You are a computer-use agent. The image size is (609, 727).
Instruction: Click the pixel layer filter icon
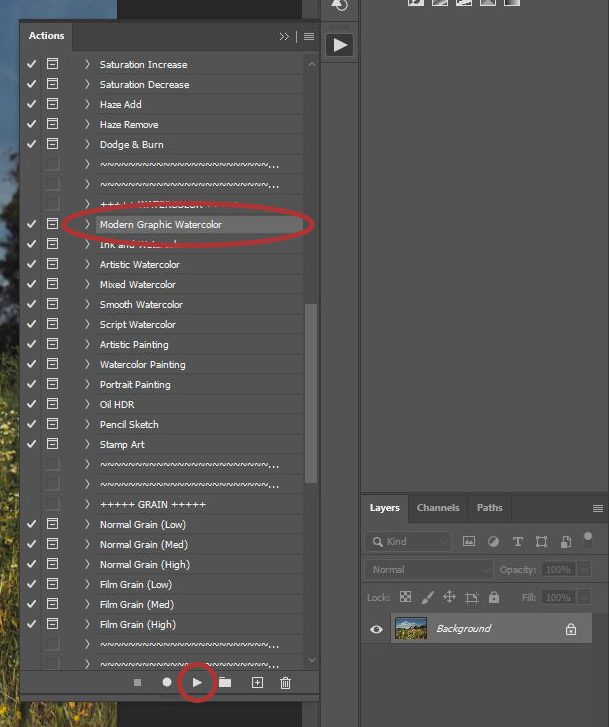(469, 541)
